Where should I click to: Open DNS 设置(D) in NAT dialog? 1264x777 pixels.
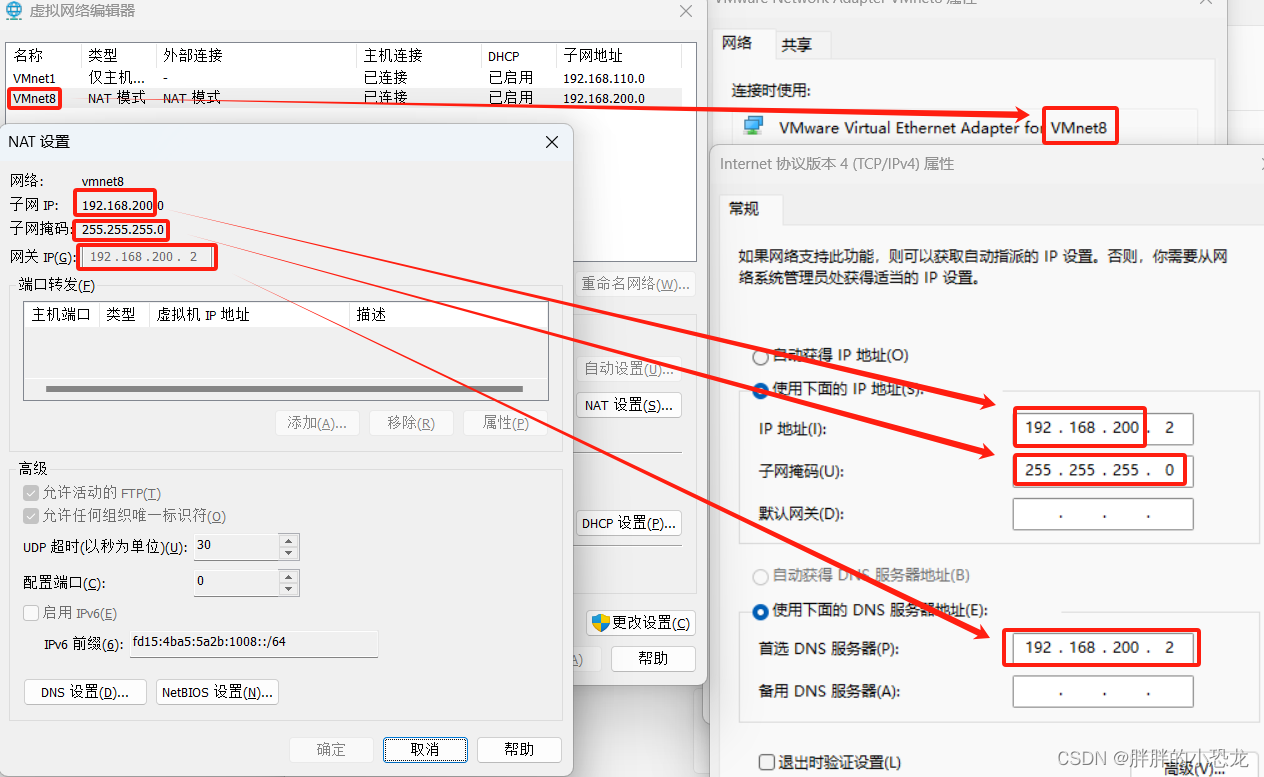point(85,692)
